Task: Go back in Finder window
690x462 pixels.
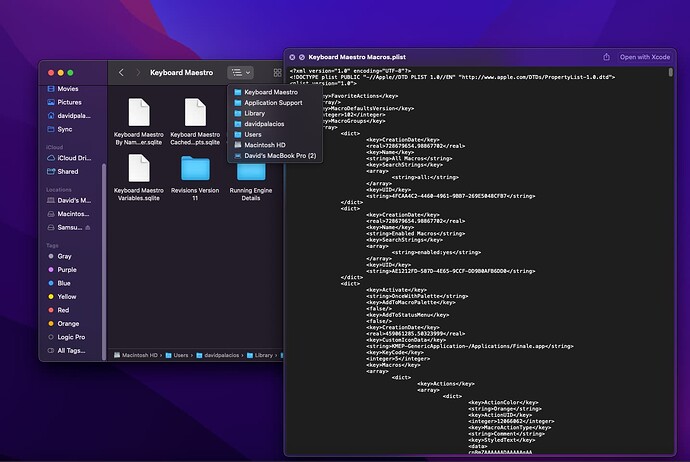Action: 121,73
